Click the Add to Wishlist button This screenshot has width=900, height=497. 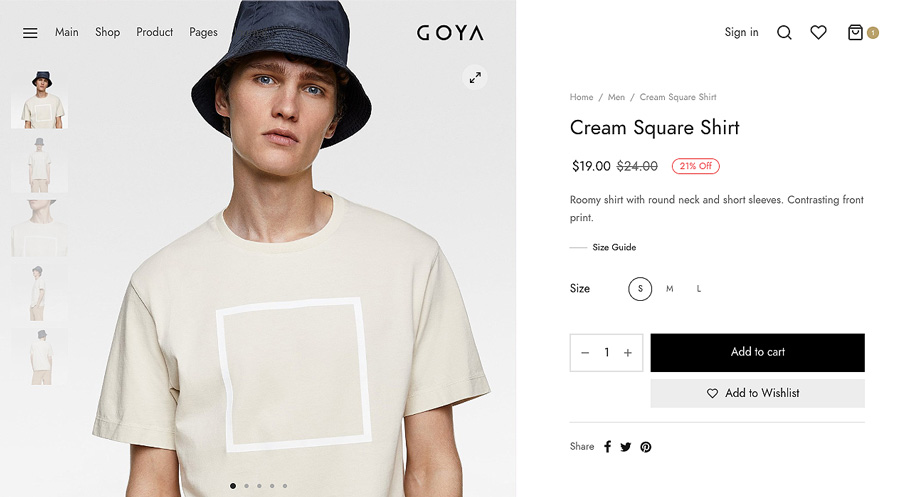[x=757, y=393]
